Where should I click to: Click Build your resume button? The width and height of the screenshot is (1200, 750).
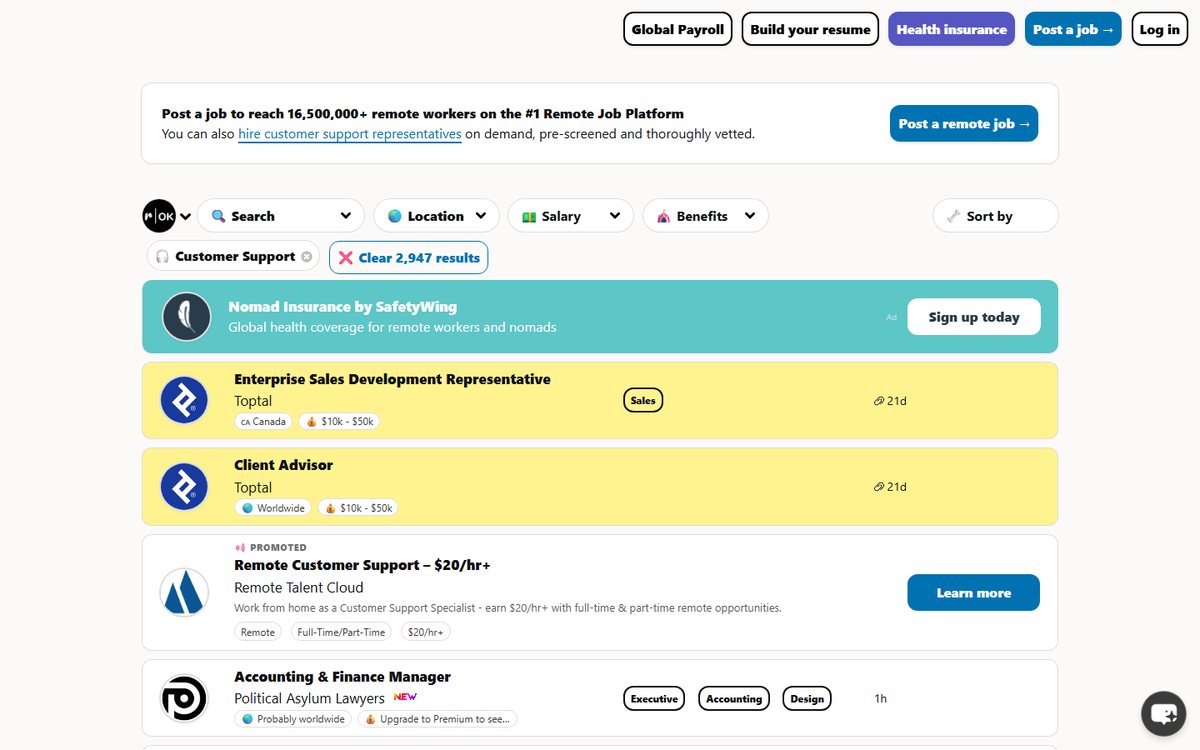tap(810, 29)
